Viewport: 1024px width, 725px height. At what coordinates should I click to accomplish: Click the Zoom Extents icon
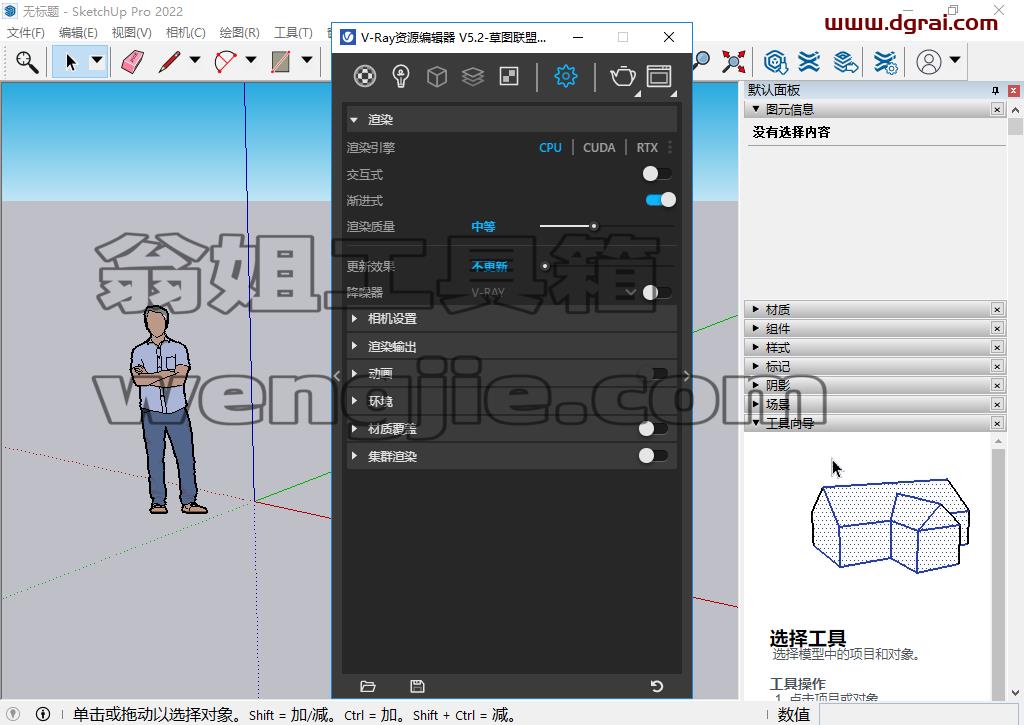(733, 61)
